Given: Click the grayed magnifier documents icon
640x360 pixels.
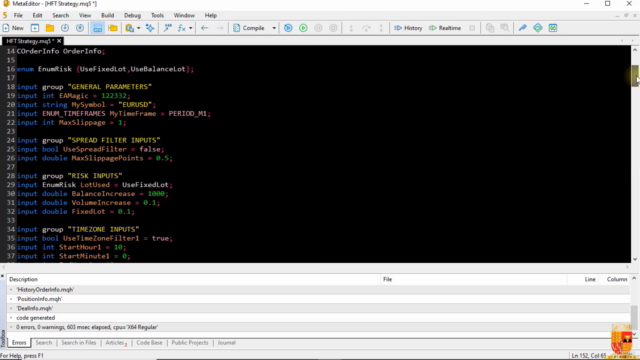Looking at the screenshot, I should click(x=505, y=28).
